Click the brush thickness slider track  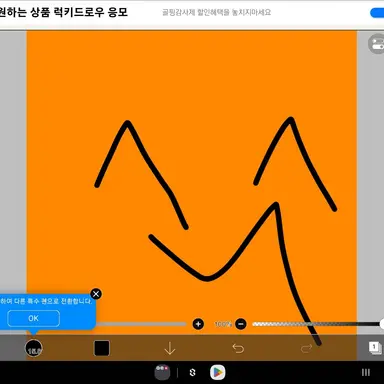pos(141,324)
